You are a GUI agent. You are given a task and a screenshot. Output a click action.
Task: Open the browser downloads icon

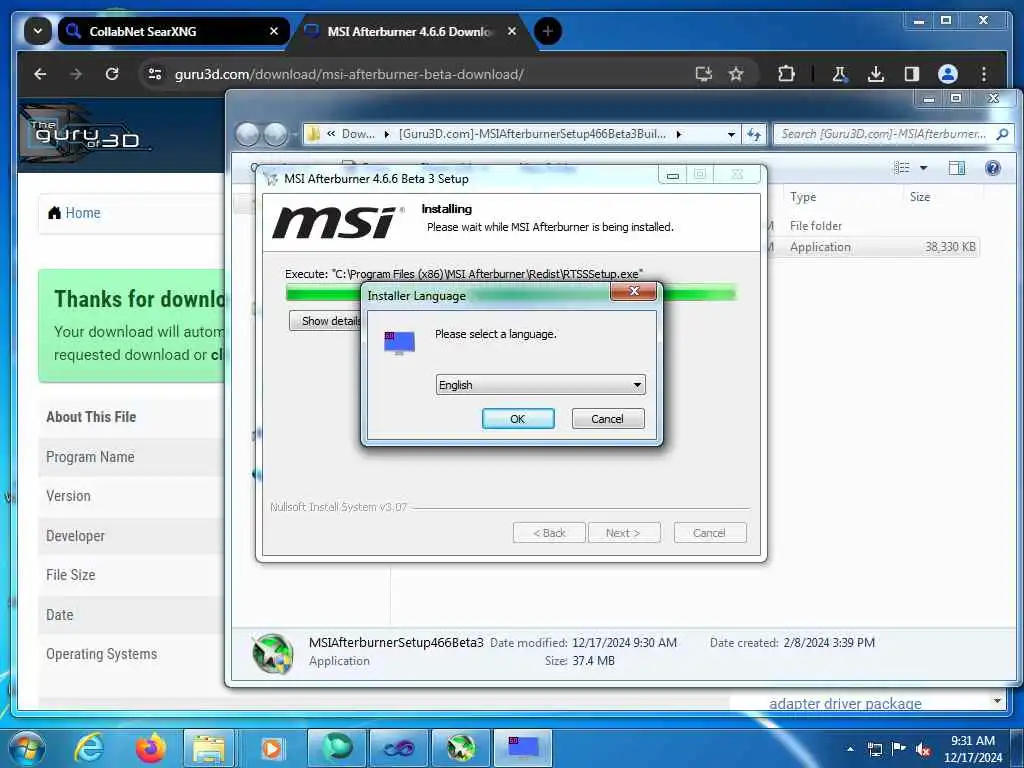pos(876,74)
